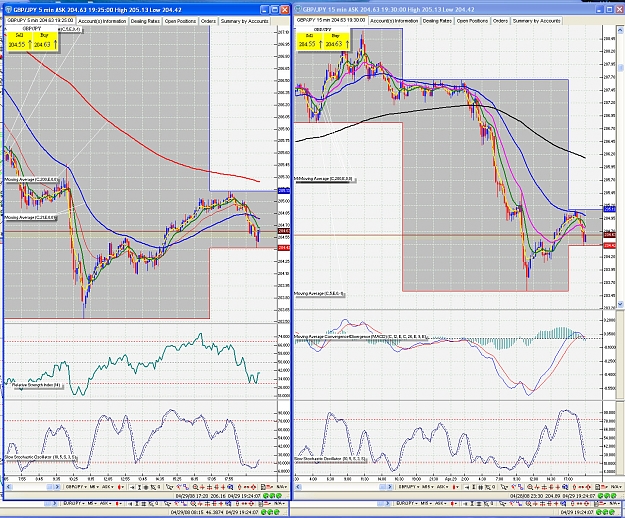625x518 pixels.
Task: Select the GBP/JPY 15 min chart tab
Action: (331, 20)
